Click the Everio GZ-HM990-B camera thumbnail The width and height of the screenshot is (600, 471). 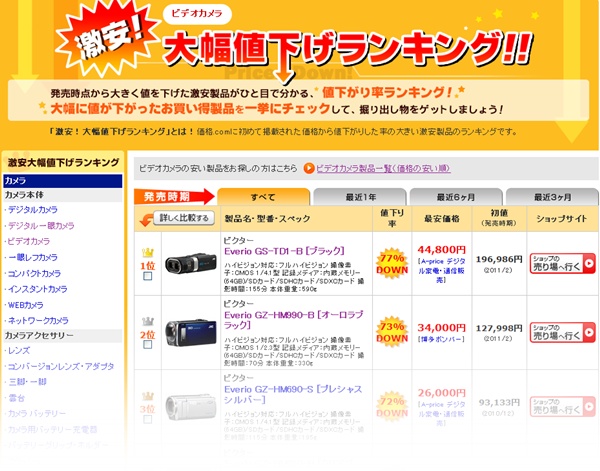tap(191, 332)
